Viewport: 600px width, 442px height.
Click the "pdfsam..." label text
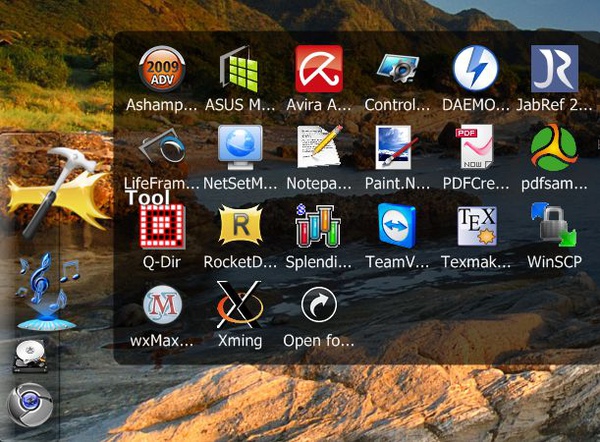pos(554,184)
